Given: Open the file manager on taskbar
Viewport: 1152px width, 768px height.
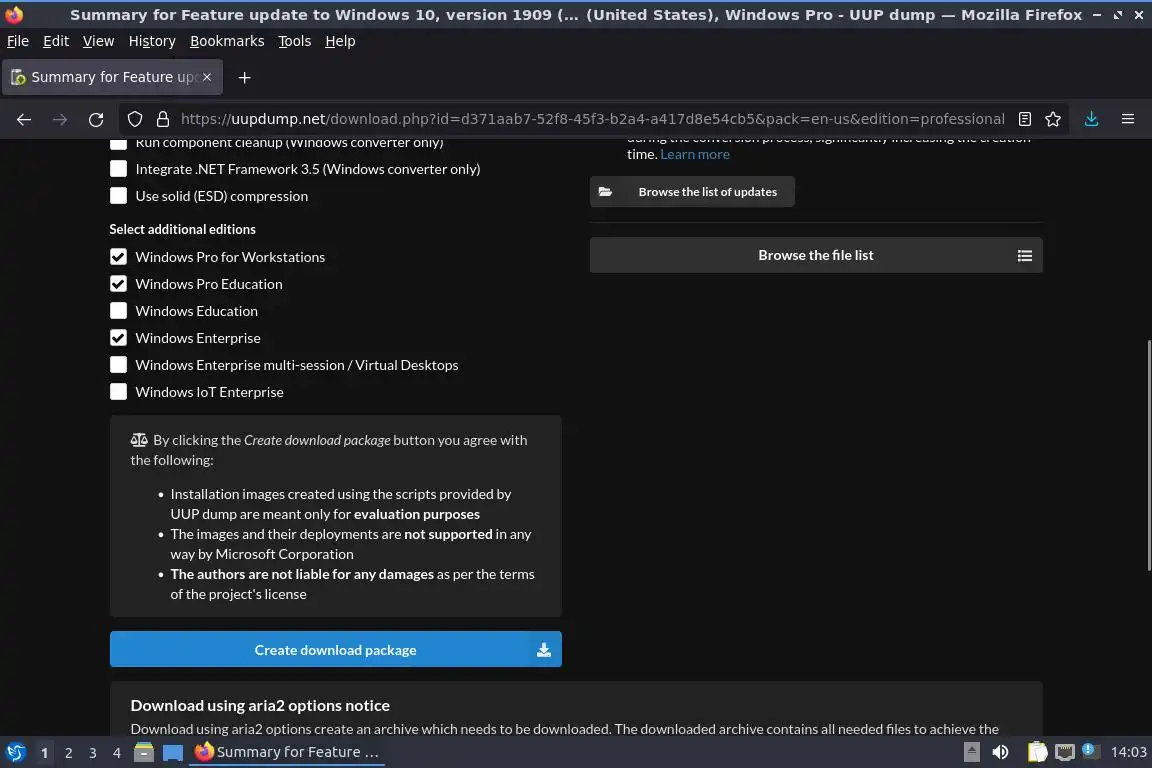Looking at the screenshot, I should point(144,752).
